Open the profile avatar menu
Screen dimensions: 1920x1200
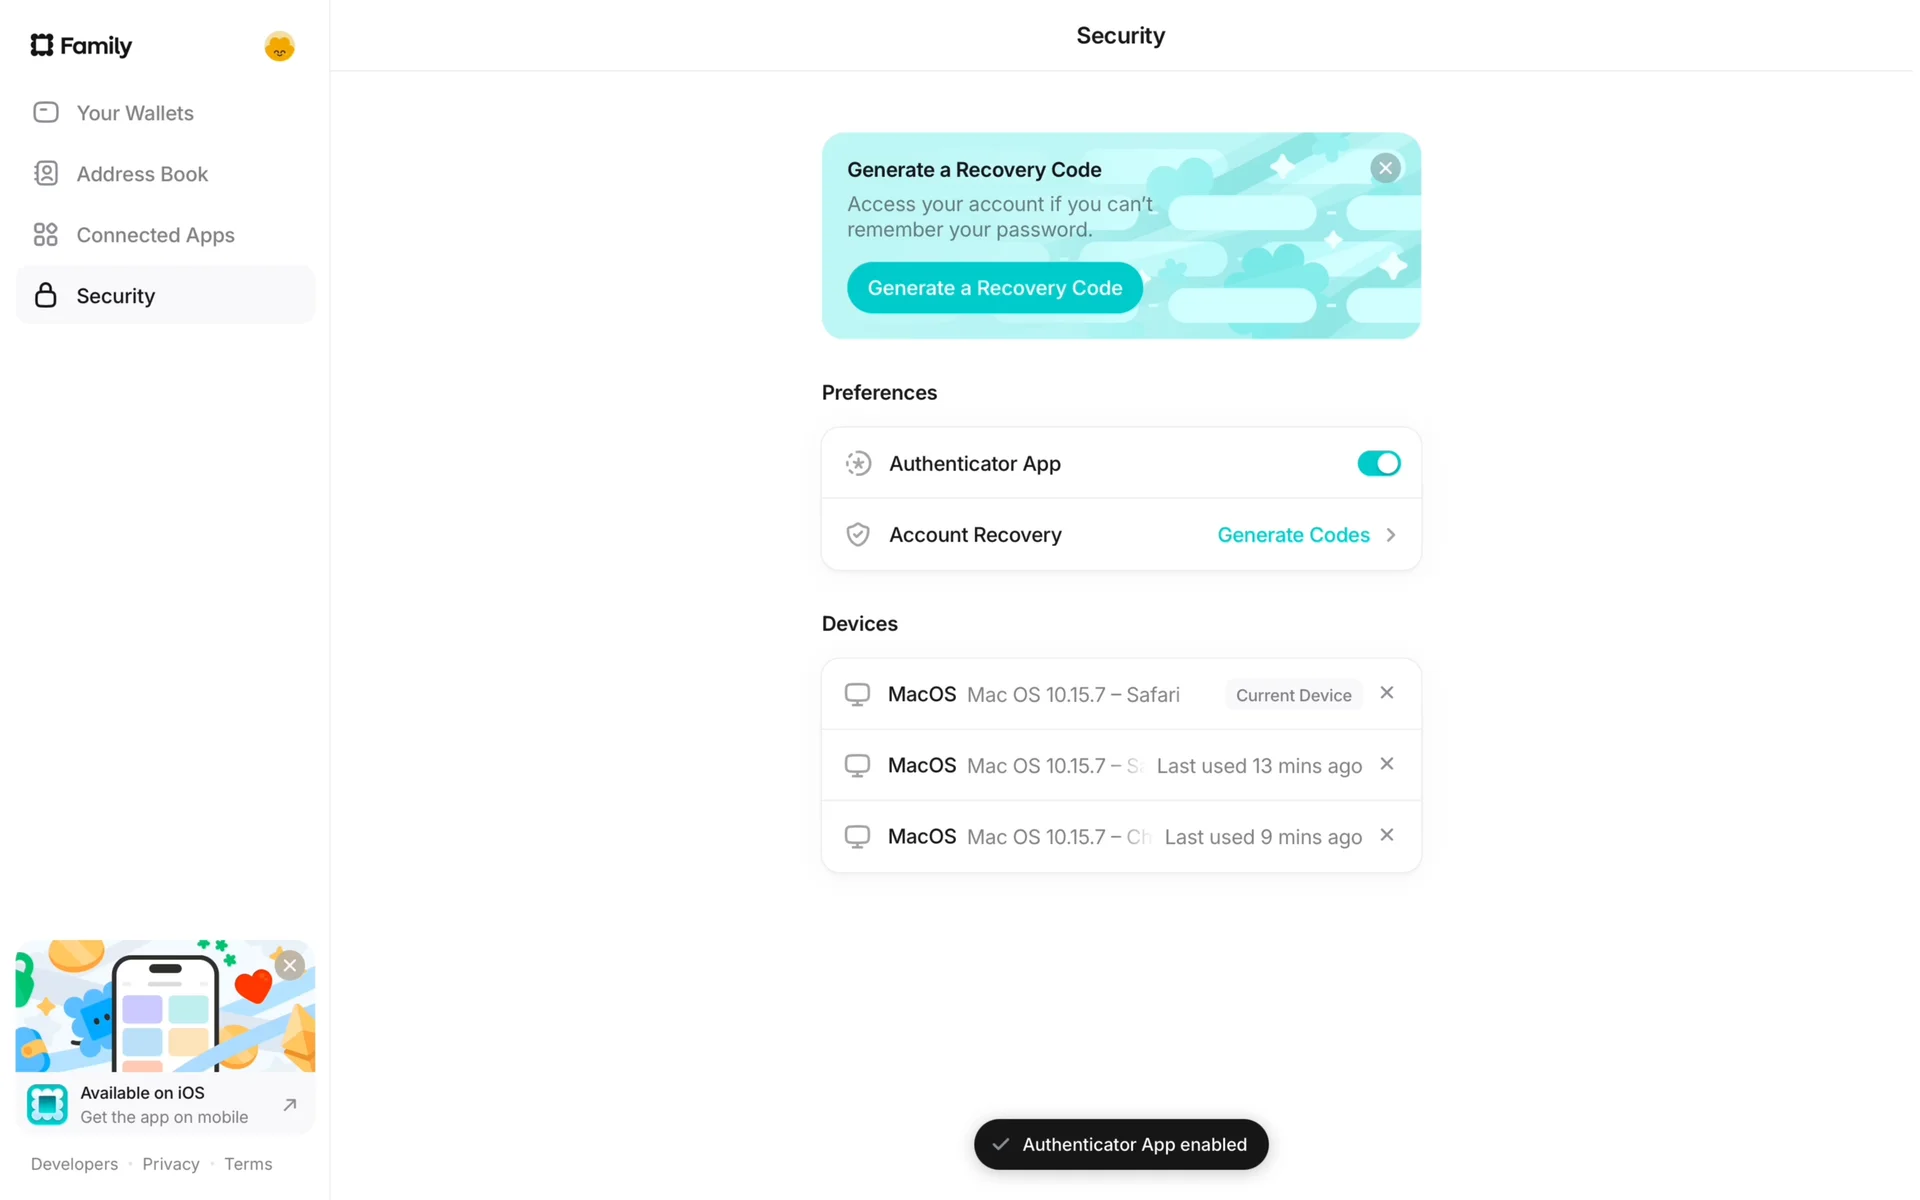[279, 46]
